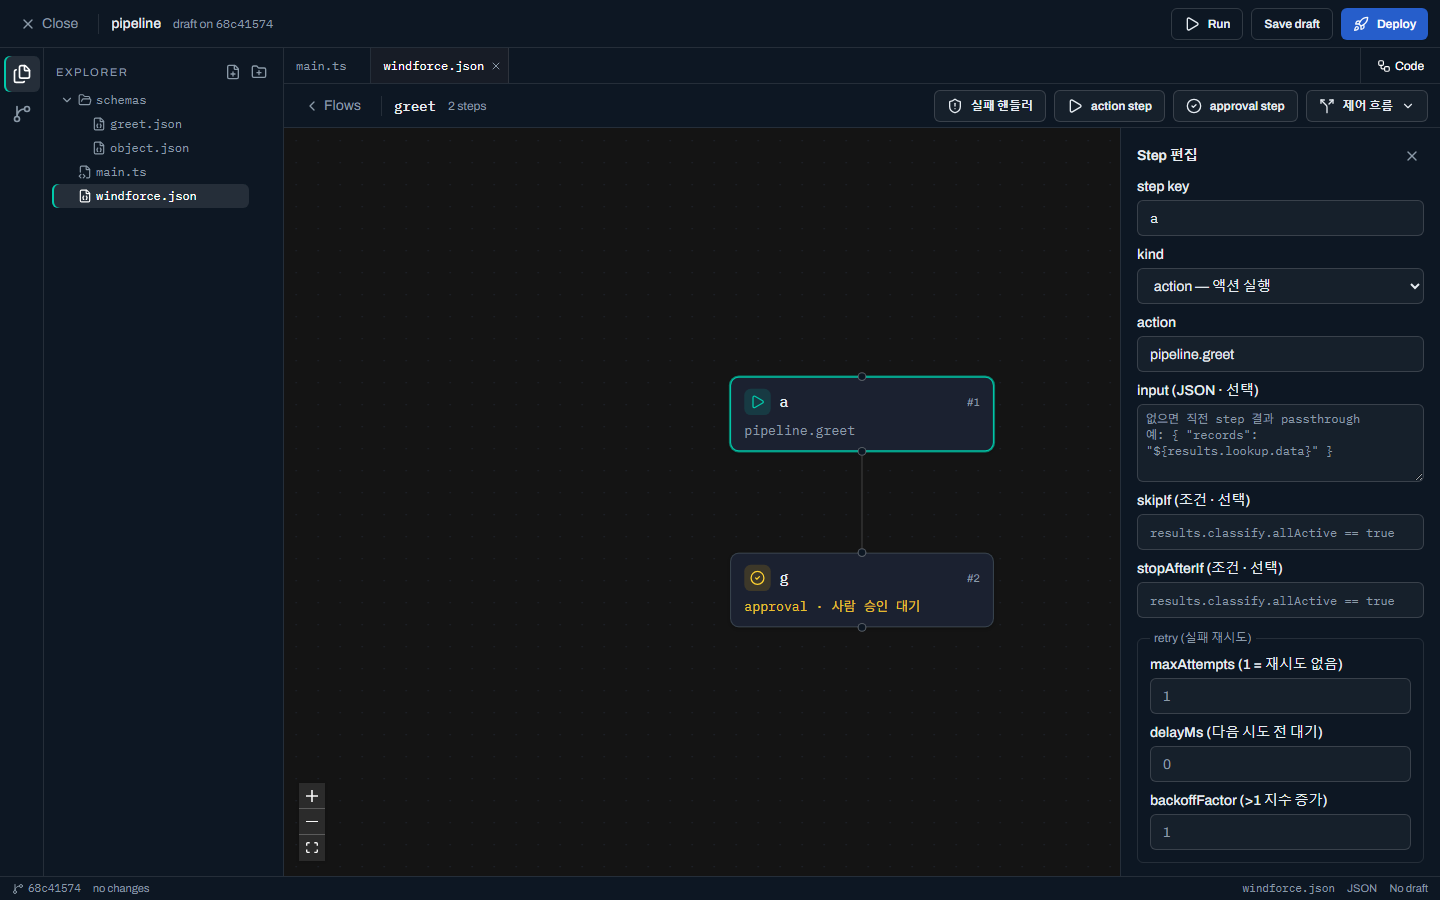Screen dimensions: 1440x900
Task: Close the windforce.json tab
Action: (x=496, y=66)
